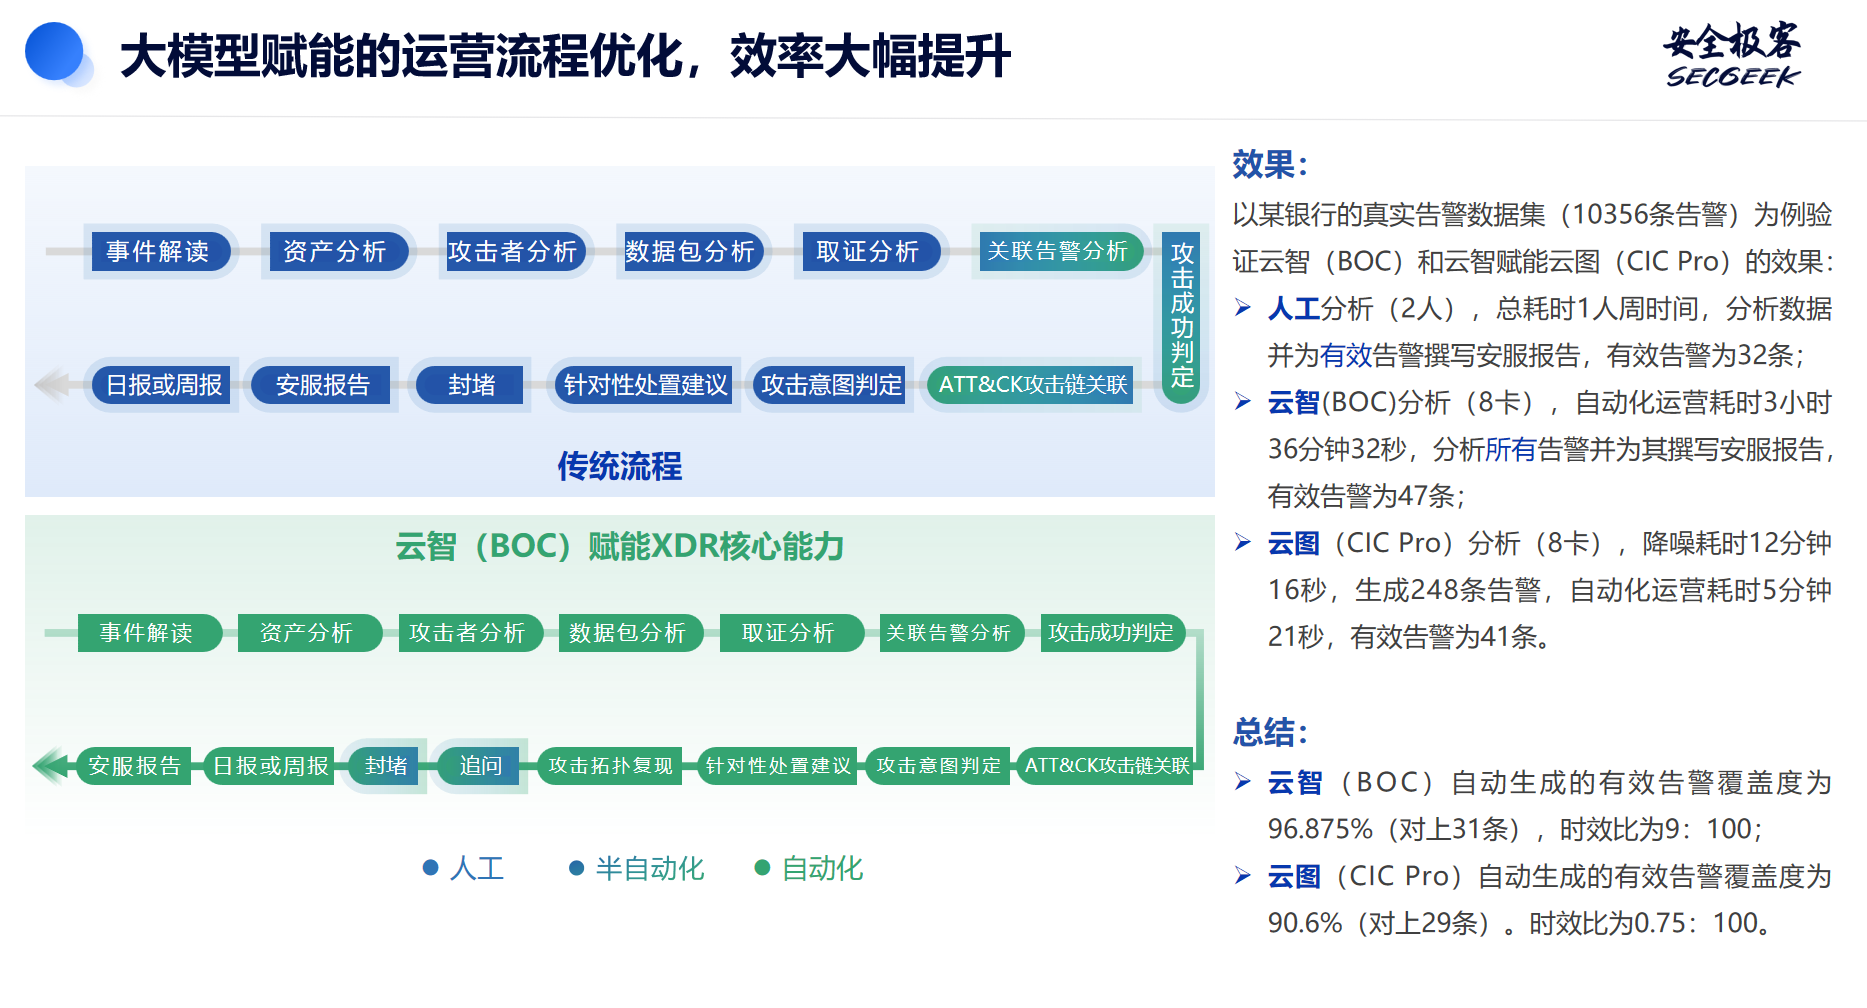Screen dimensions: 1867x1008
Task: Click the text 生成248条告警
Action: click(1448, 590)
